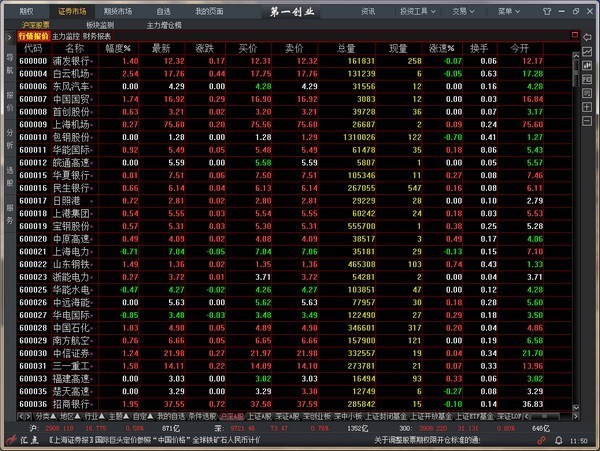Open the line chart view icon

point(587,52)
